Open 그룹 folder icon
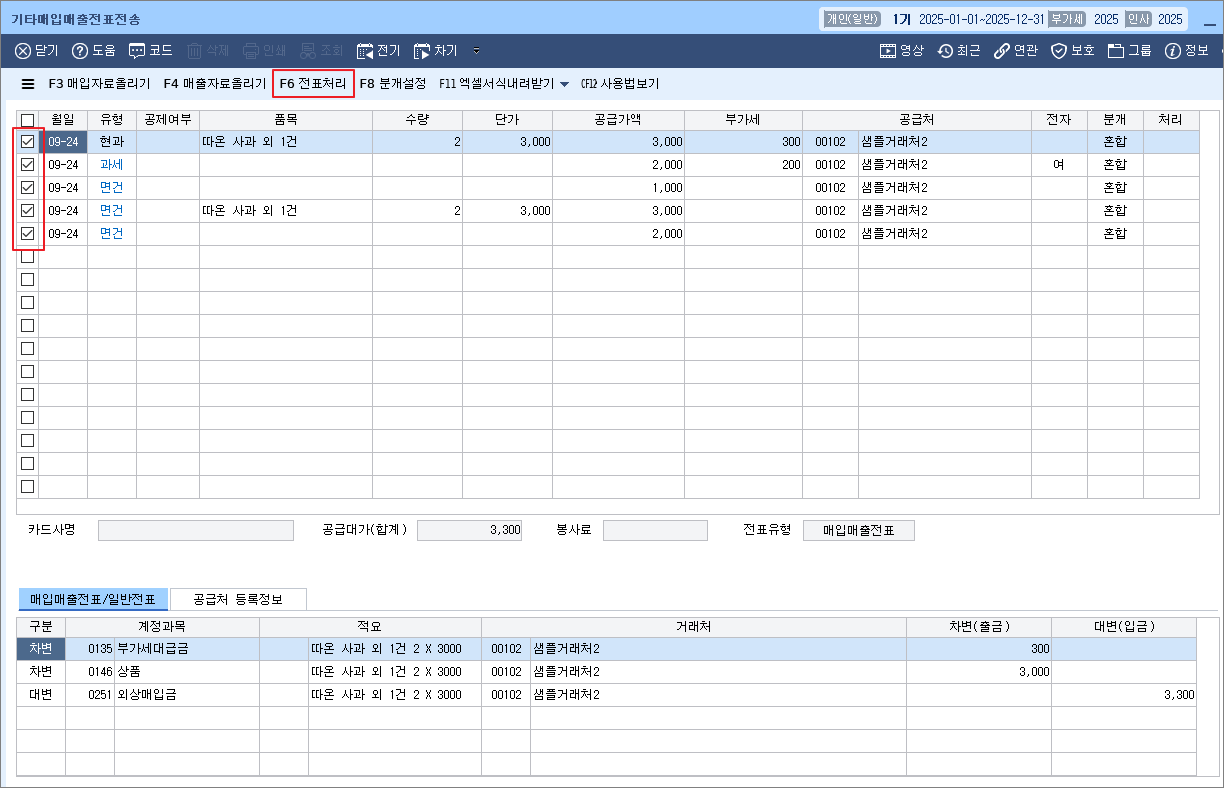 pos(1116,50)
